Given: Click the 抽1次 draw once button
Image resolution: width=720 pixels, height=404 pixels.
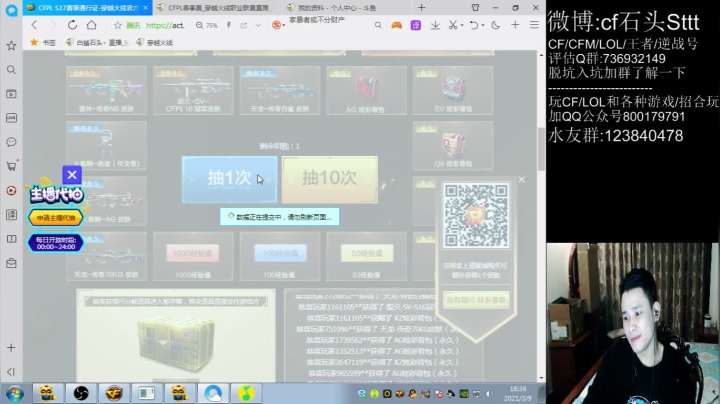Looking at the screenshot, I should [230, 179].
